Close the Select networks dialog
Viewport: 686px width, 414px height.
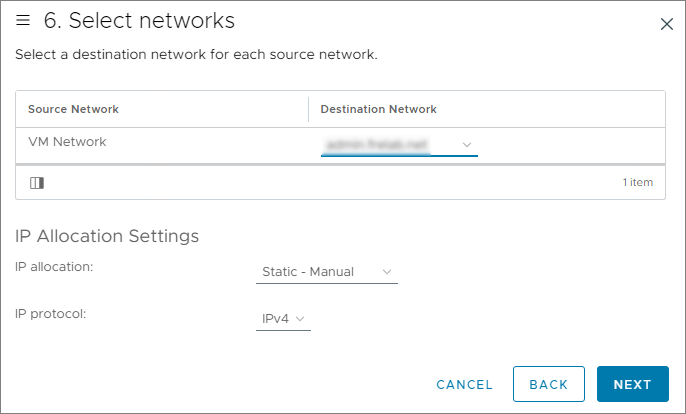click(x=667, y=24)
